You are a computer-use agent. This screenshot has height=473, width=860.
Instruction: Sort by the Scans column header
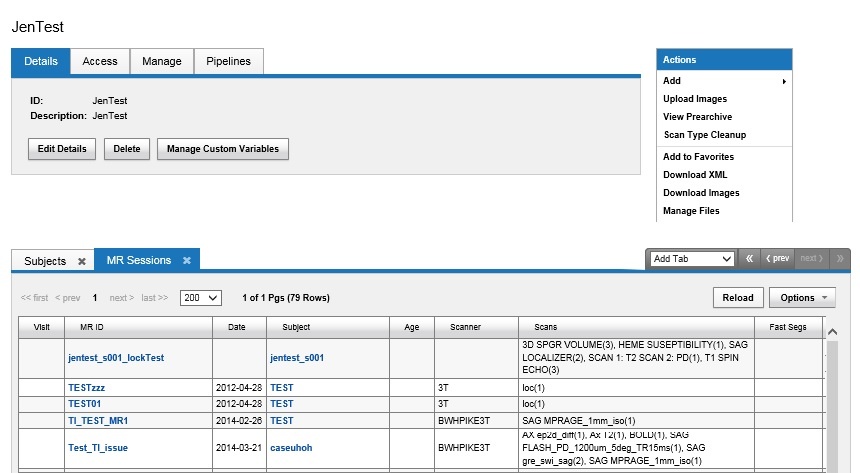636,327
